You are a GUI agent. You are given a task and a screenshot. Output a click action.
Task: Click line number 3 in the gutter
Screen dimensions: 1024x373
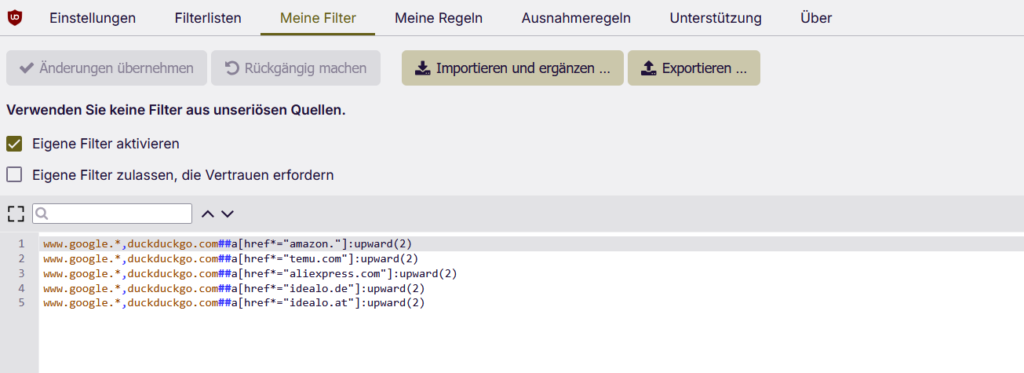22,274
